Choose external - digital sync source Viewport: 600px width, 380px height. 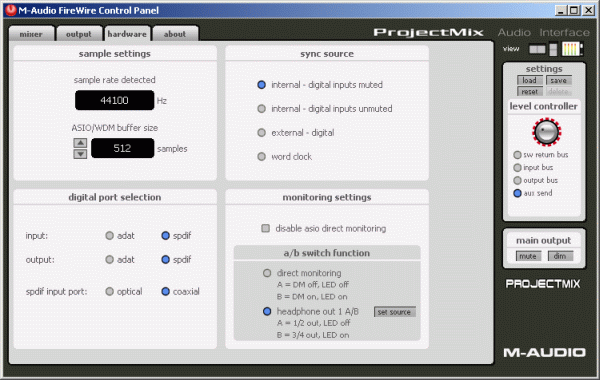point(261,133)
